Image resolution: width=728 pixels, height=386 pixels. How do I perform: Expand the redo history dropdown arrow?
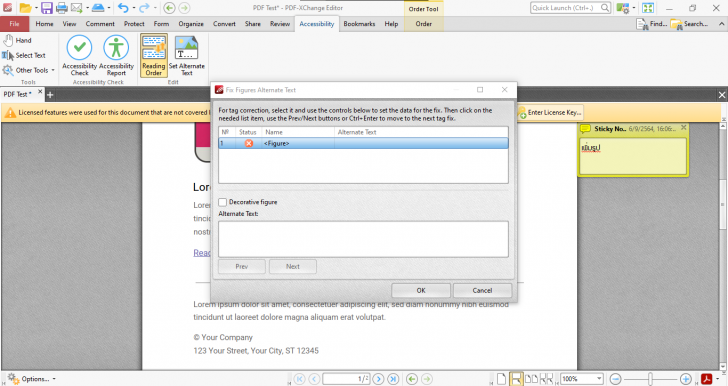pos(155,7)
